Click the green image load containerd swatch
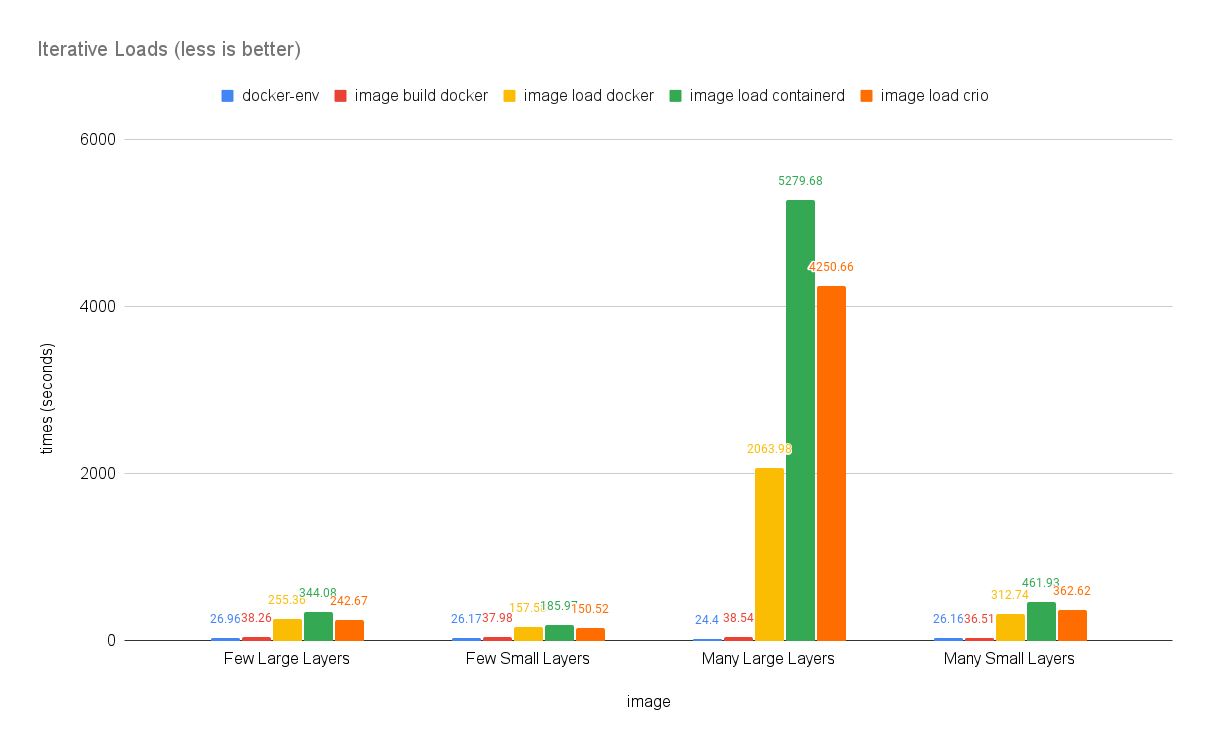 click(675, 96)
